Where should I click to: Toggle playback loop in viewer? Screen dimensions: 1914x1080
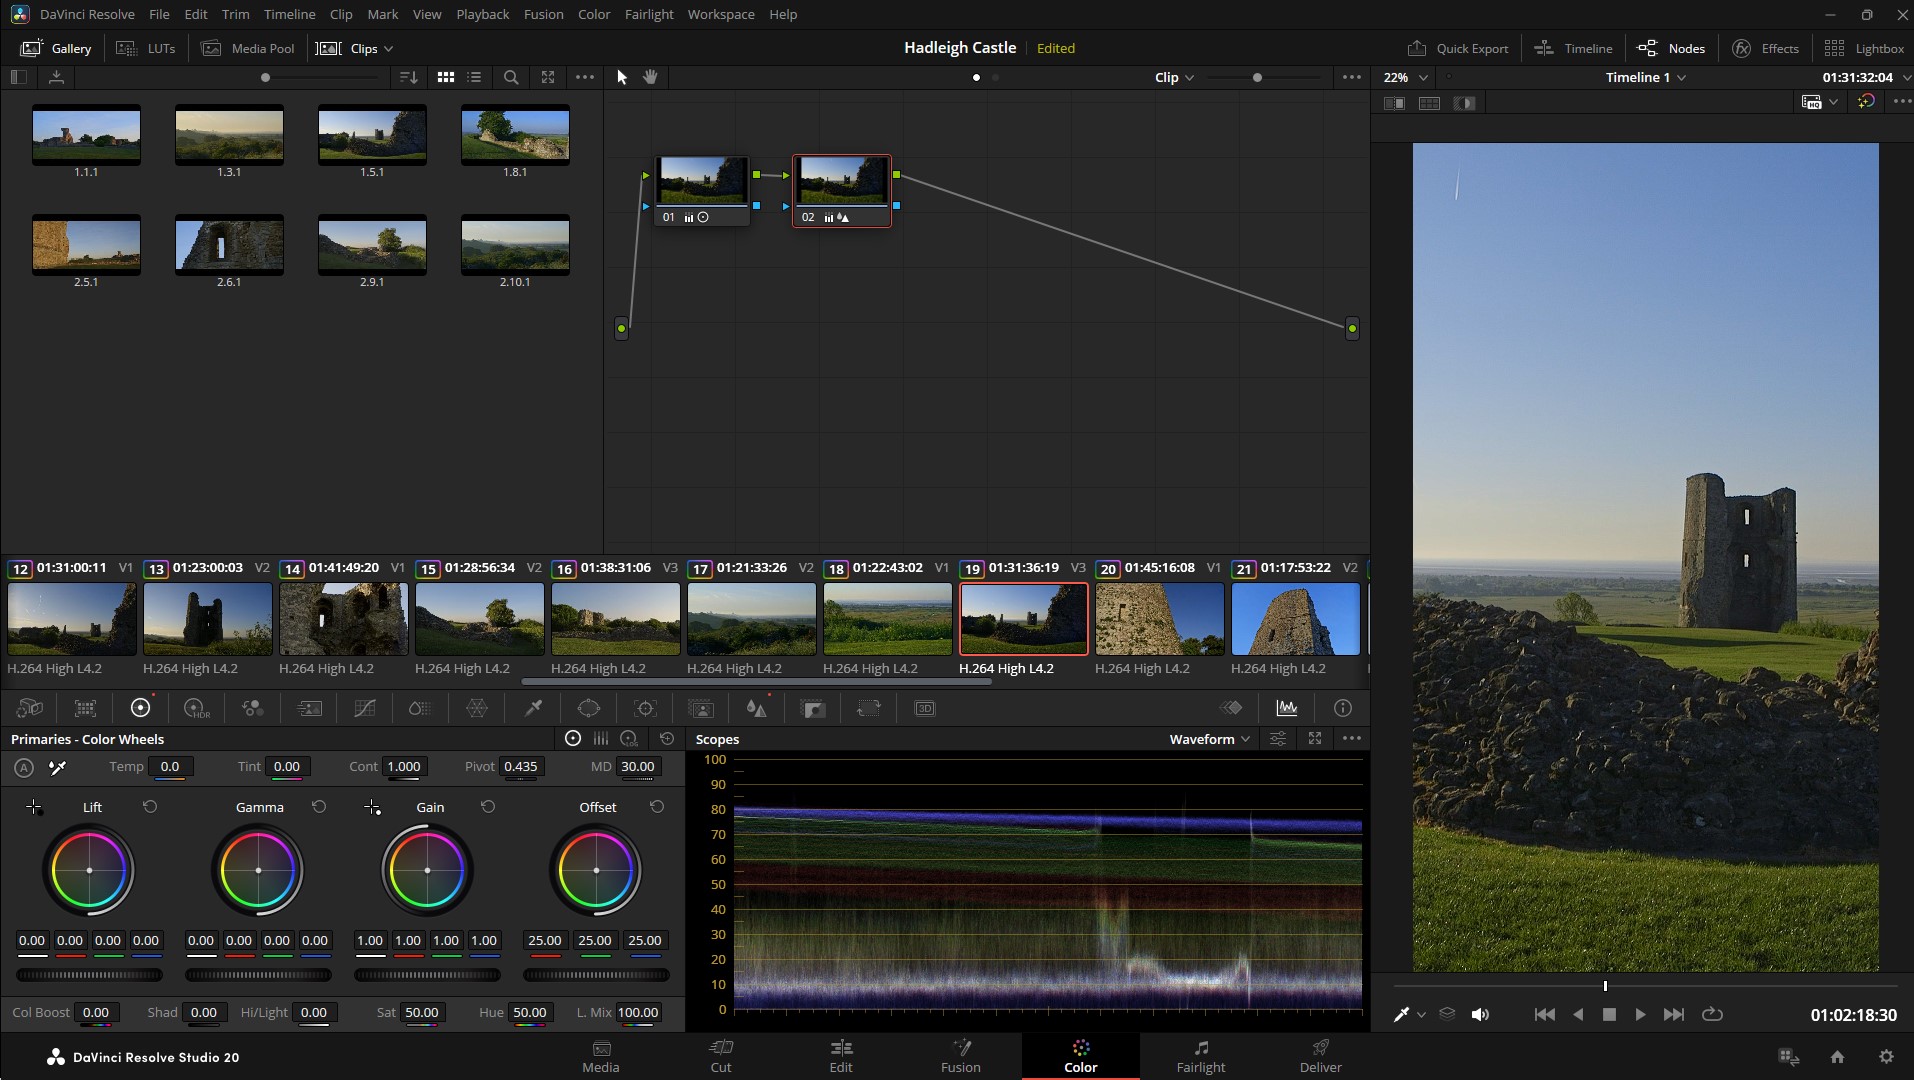[x=1712, y=1014]
